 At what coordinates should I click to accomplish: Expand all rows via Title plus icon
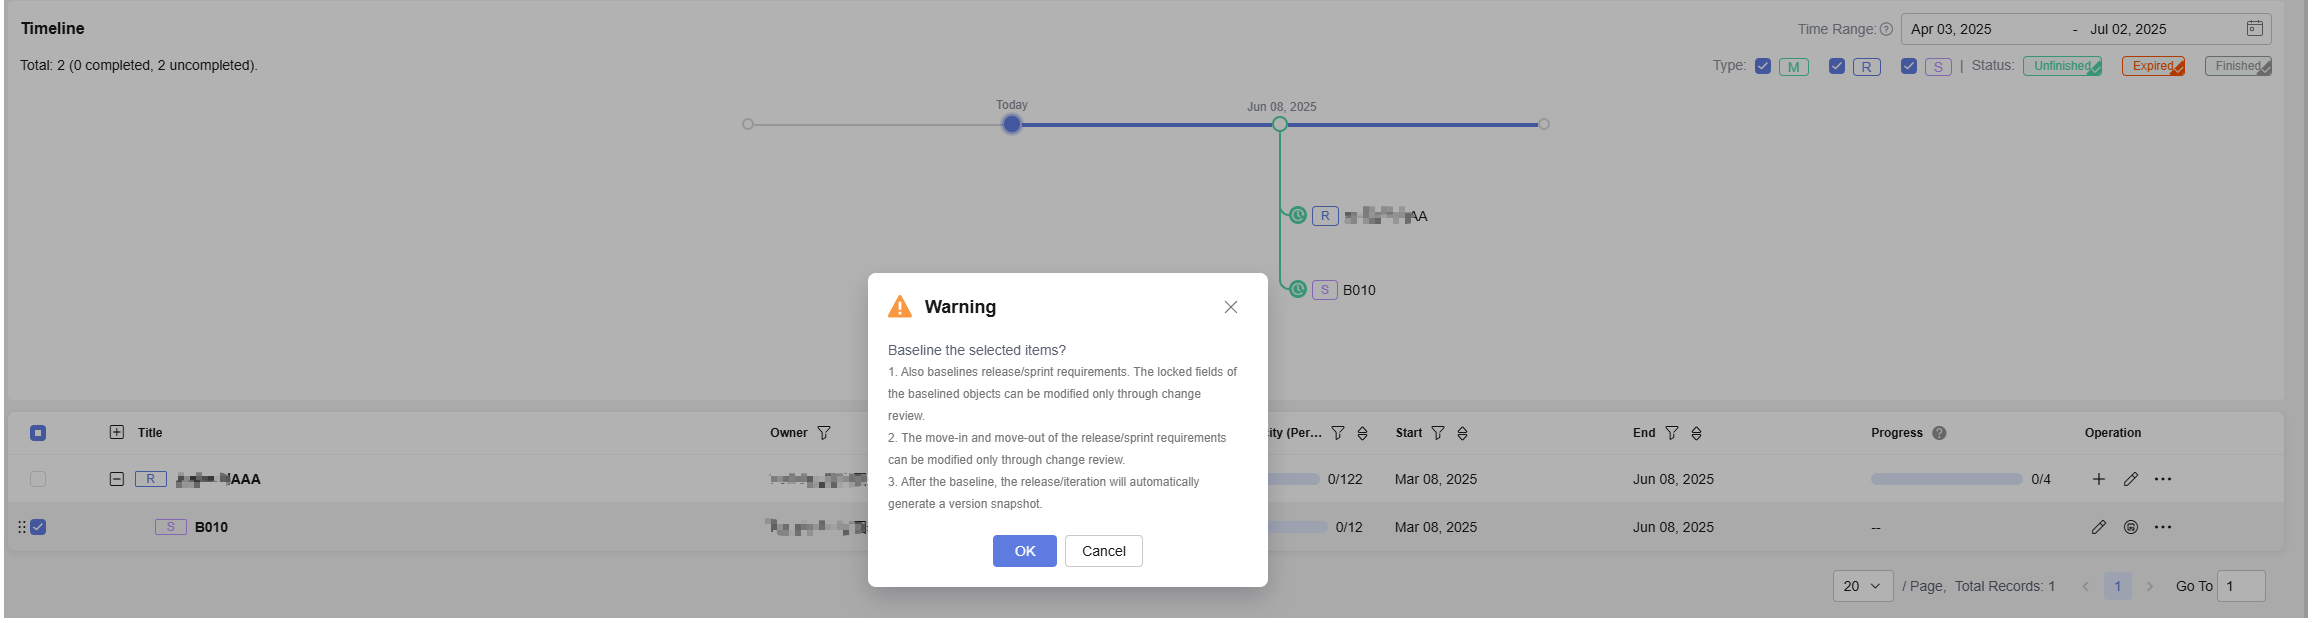[117, 432]
